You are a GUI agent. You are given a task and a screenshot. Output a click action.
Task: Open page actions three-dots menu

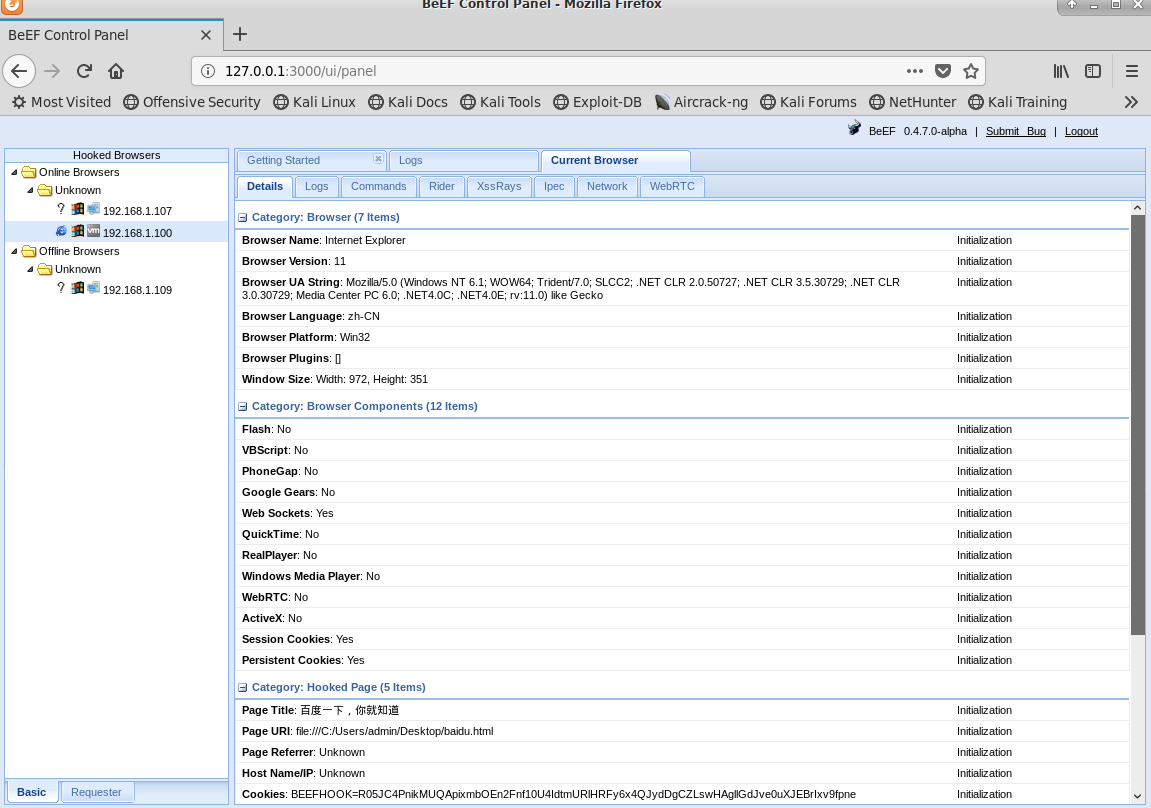coord(915,71)
